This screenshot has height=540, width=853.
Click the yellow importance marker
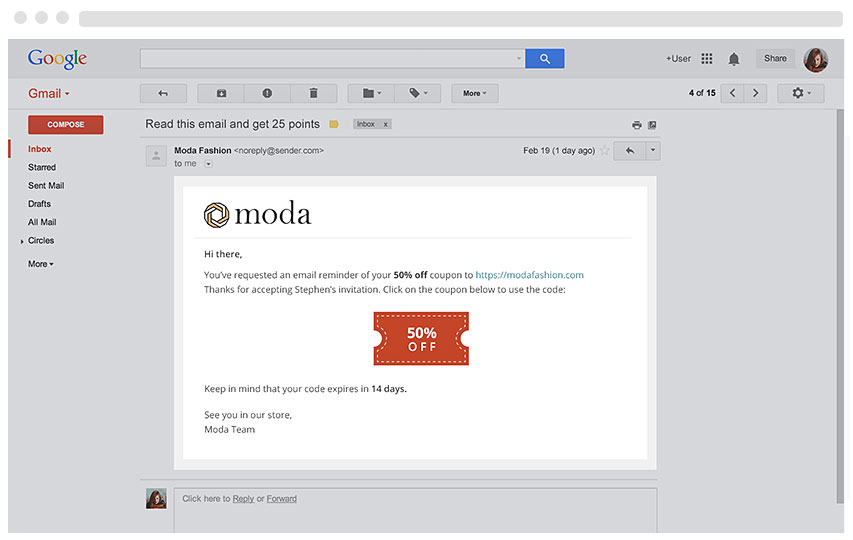334,125
